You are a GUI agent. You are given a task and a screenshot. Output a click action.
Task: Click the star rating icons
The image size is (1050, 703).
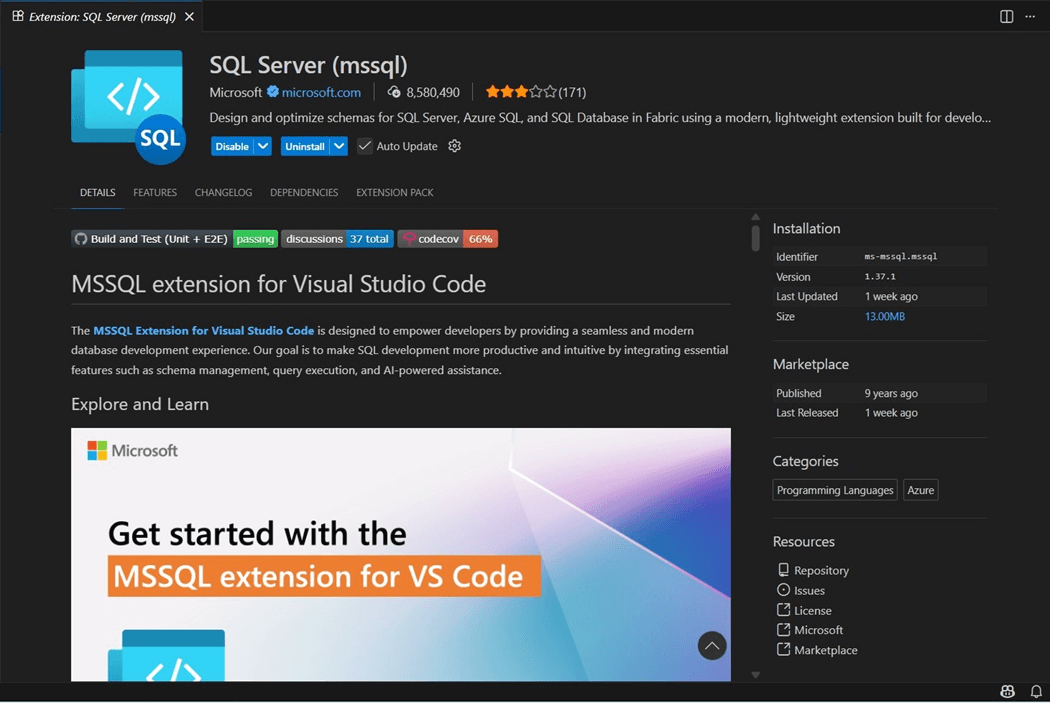coord(520,92)
